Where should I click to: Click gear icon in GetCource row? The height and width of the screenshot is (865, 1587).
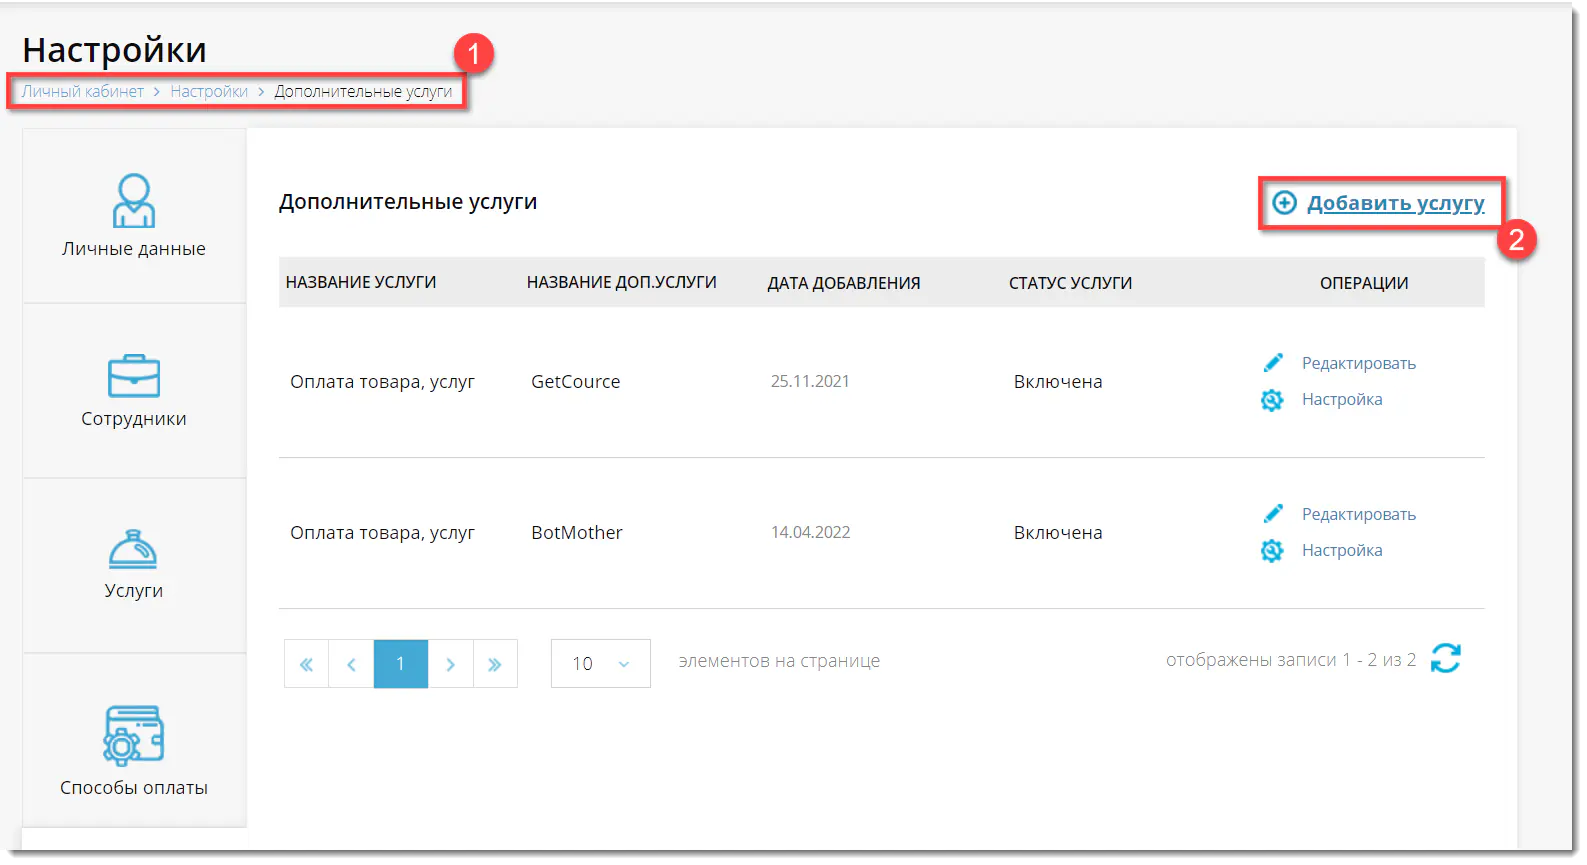point(1272,400)
